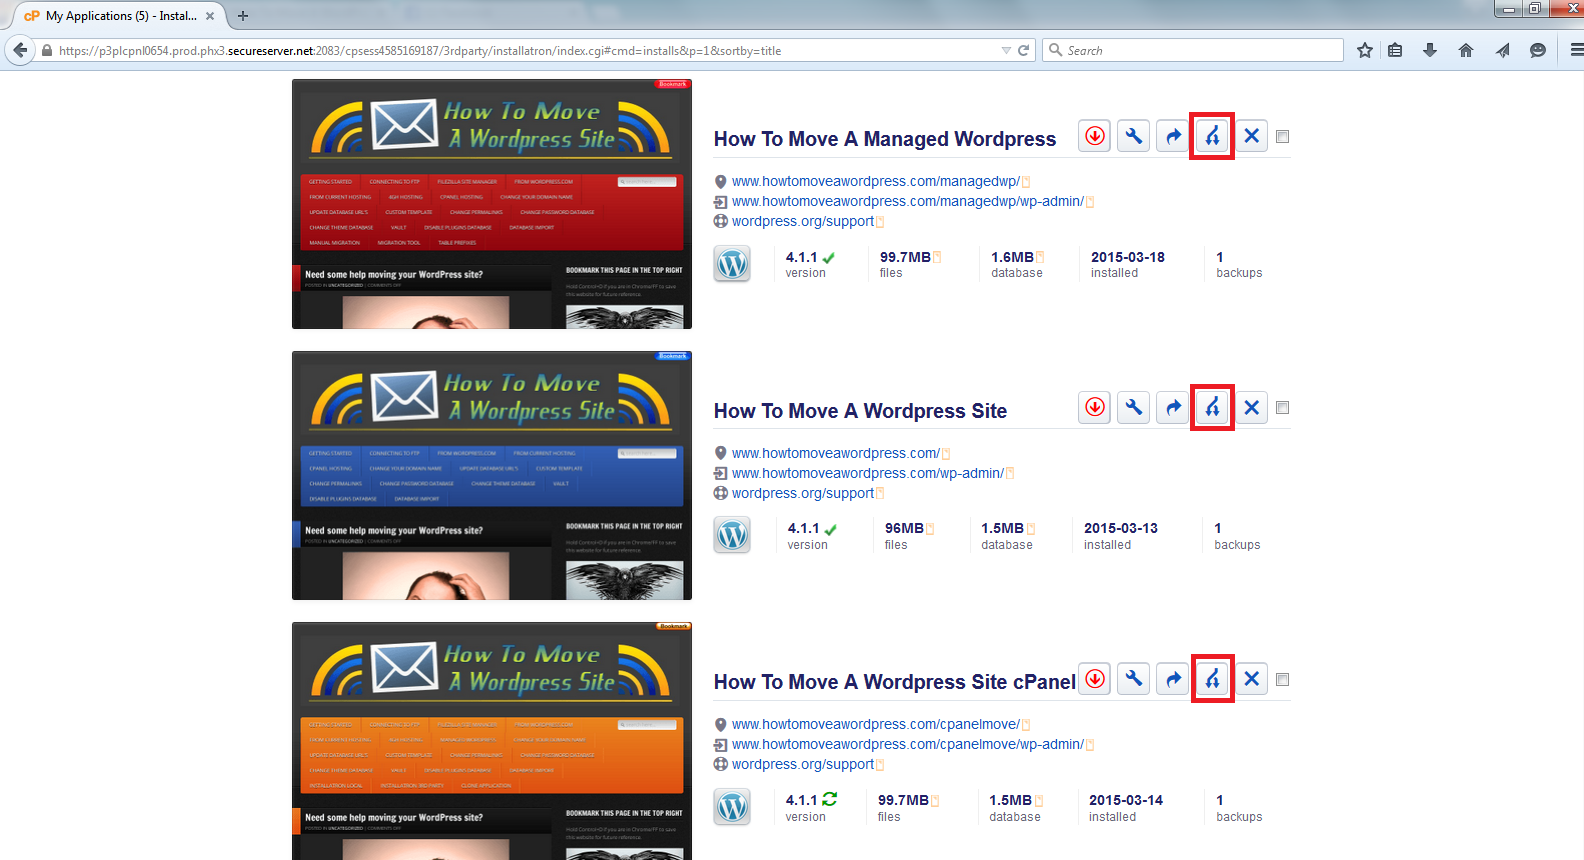The image size is (1584, 860).
Task: Tick checkbox for Wordpress Site cPanel install
Action: coord(1283,679)
